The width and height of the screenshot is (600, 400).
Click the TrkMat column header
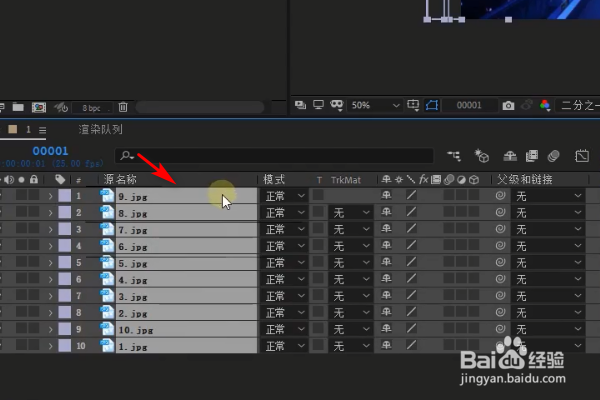coord(346,180)
